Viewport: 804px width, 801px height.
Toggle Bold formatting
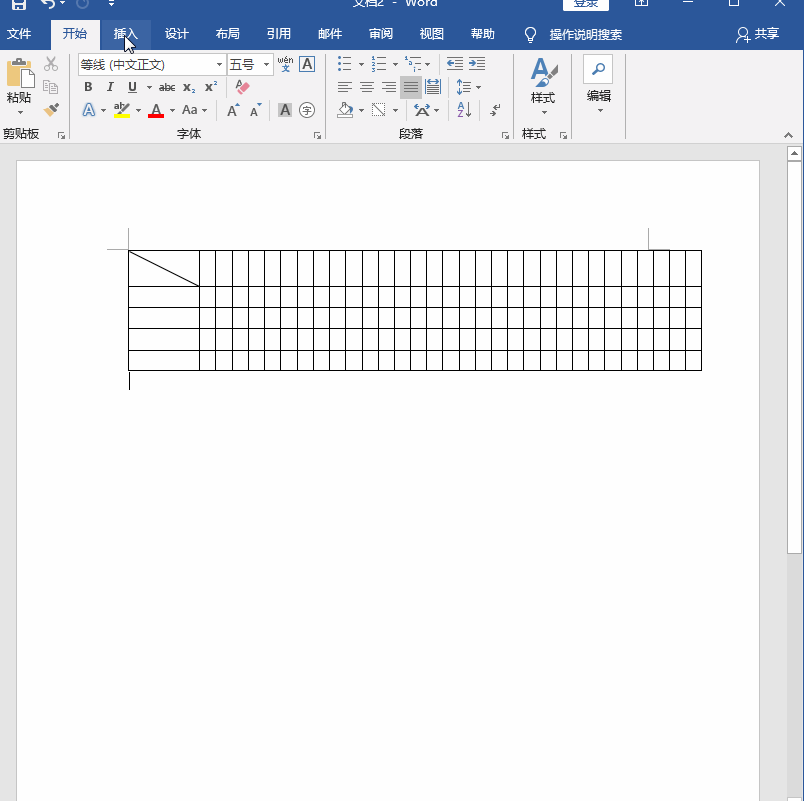tap(88, 87)
